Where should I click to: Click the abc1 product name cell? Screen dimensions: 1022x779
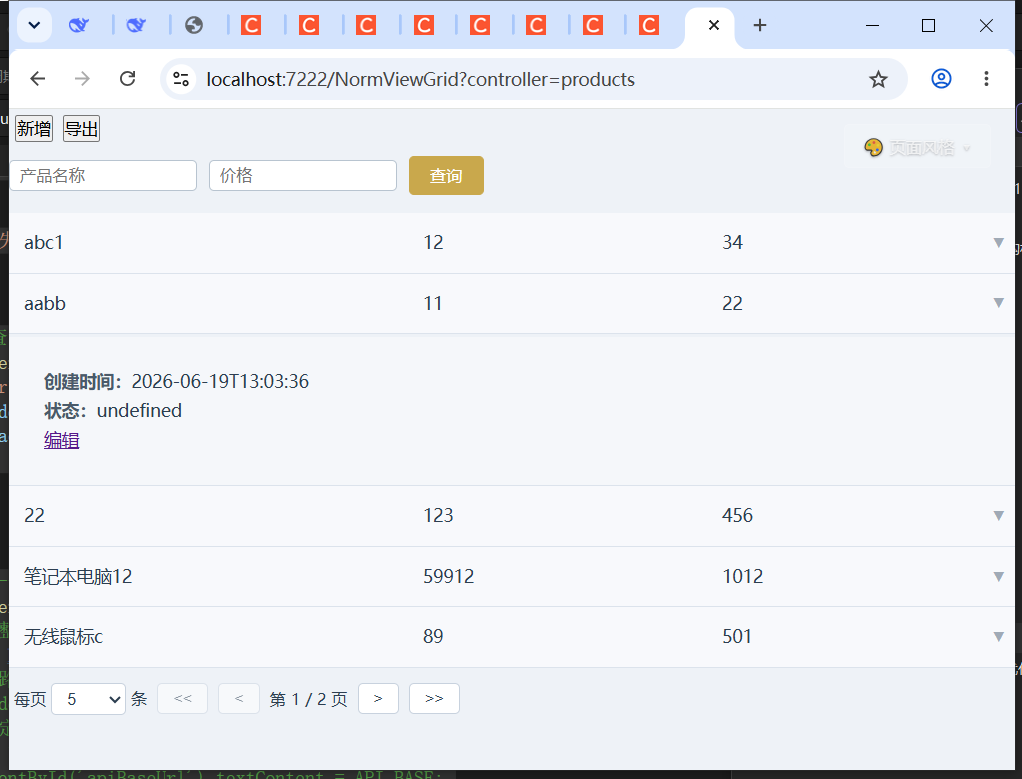pyautogui.click(x=44, y=243)
